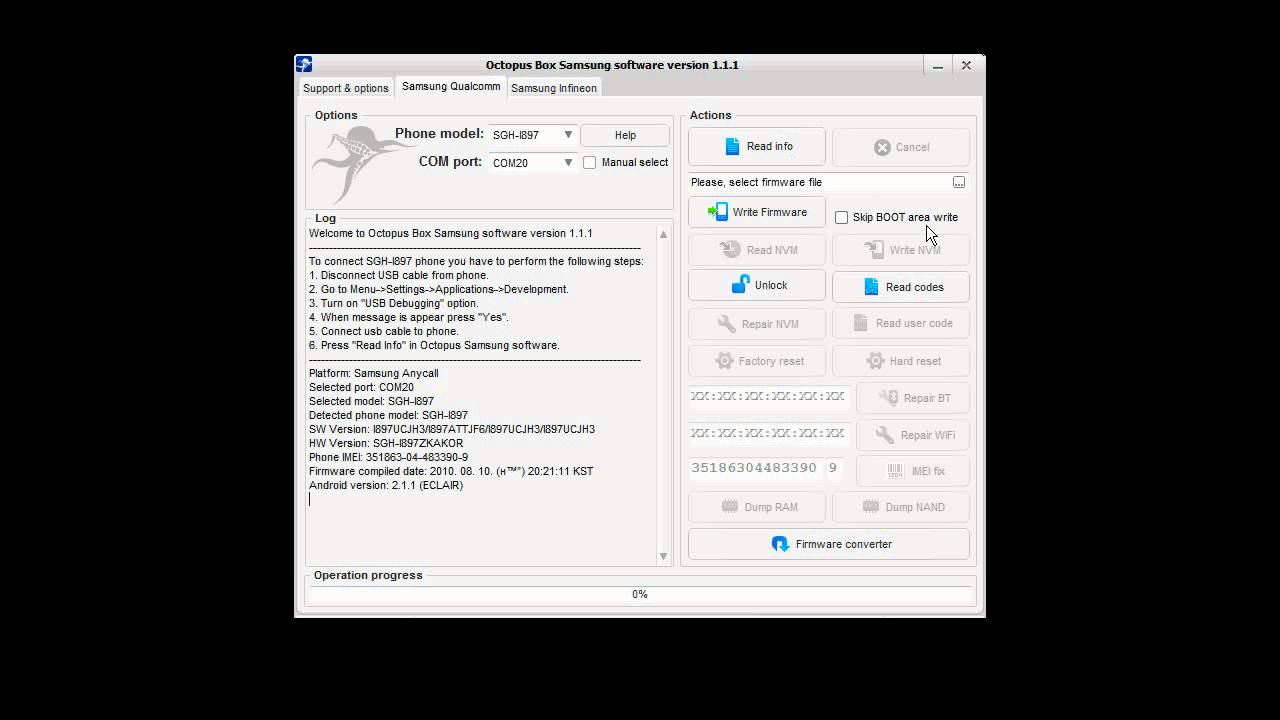Click Read codes button label
1280x720 pixels.
(x=915, y=287)
